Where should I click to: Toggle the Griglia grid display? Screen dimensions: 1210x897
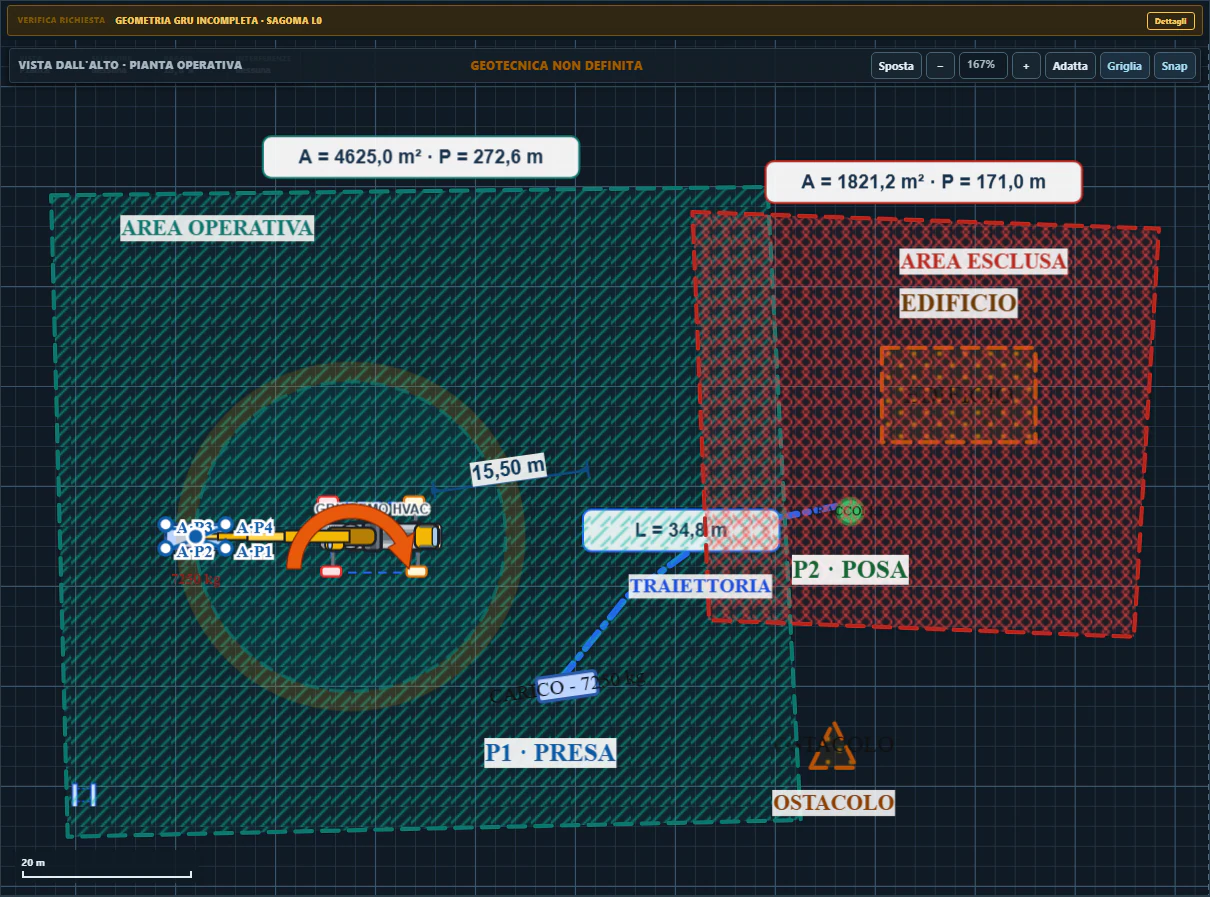[1125, 66]
